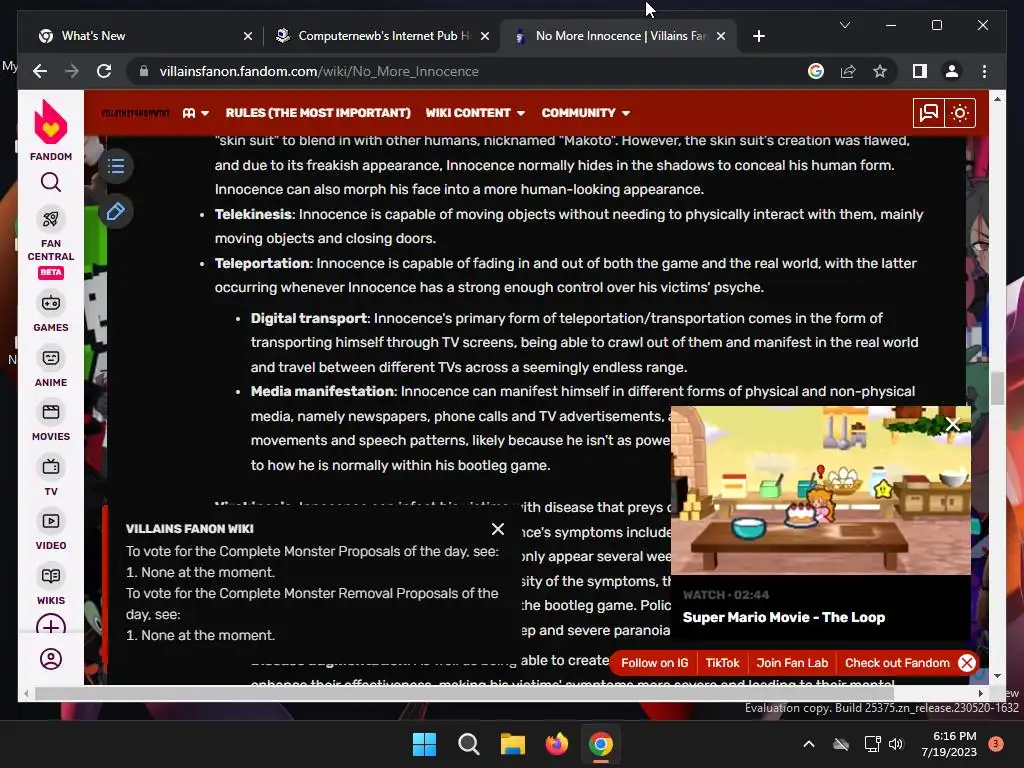Open the Fandom sidebar search icon
Screen dimensions: 1024x768
coord(50,182)
